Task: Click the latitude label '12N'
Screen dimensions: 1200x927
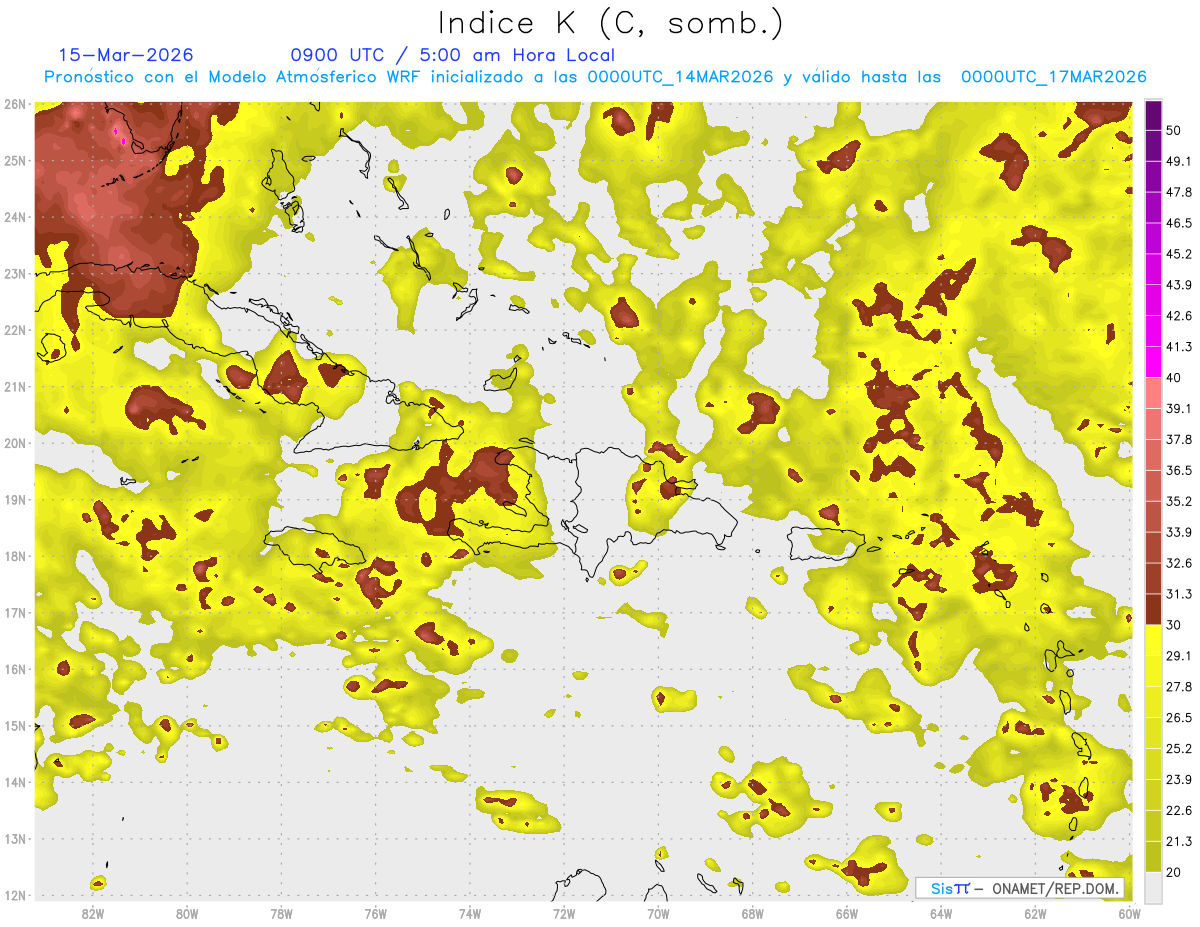Action: [15, 895]
